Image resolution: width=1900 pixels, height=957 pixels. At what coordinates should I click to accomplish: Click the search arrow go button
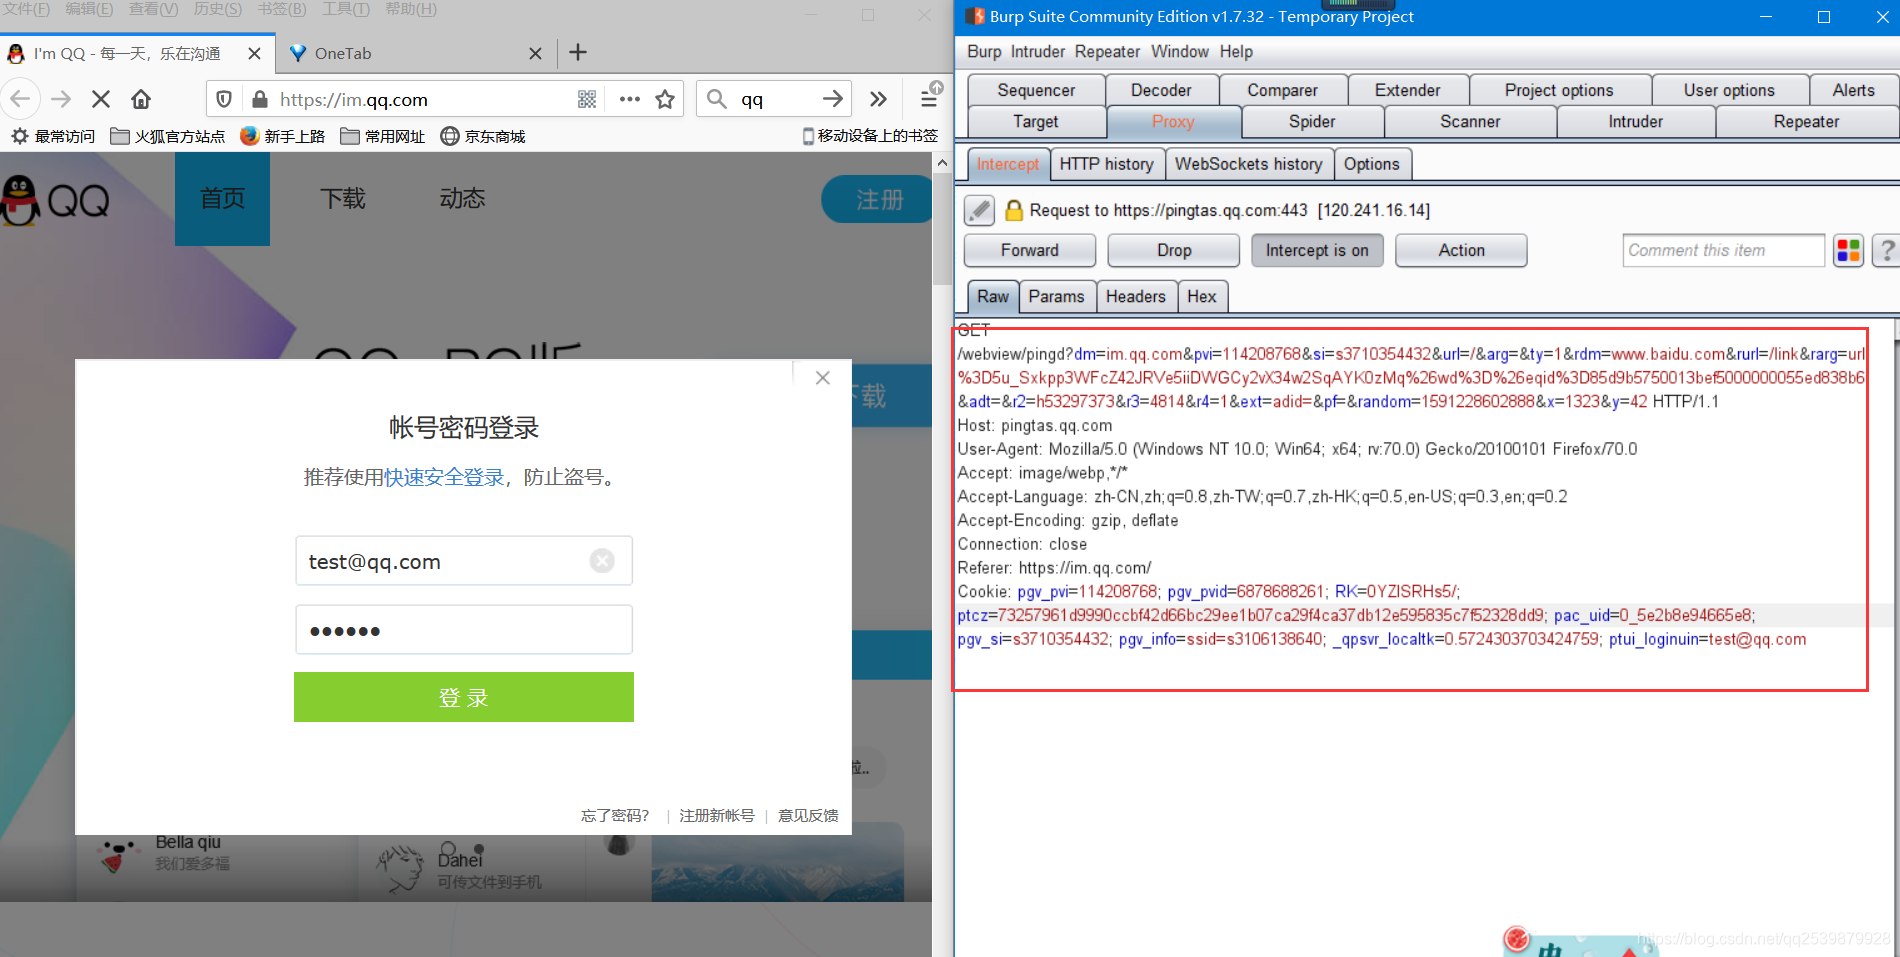pos(832,98)
